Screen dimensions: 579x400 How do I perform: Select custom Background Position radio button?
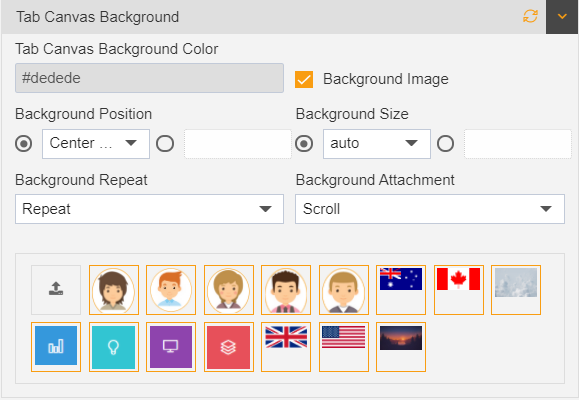[x=165, y=144]
